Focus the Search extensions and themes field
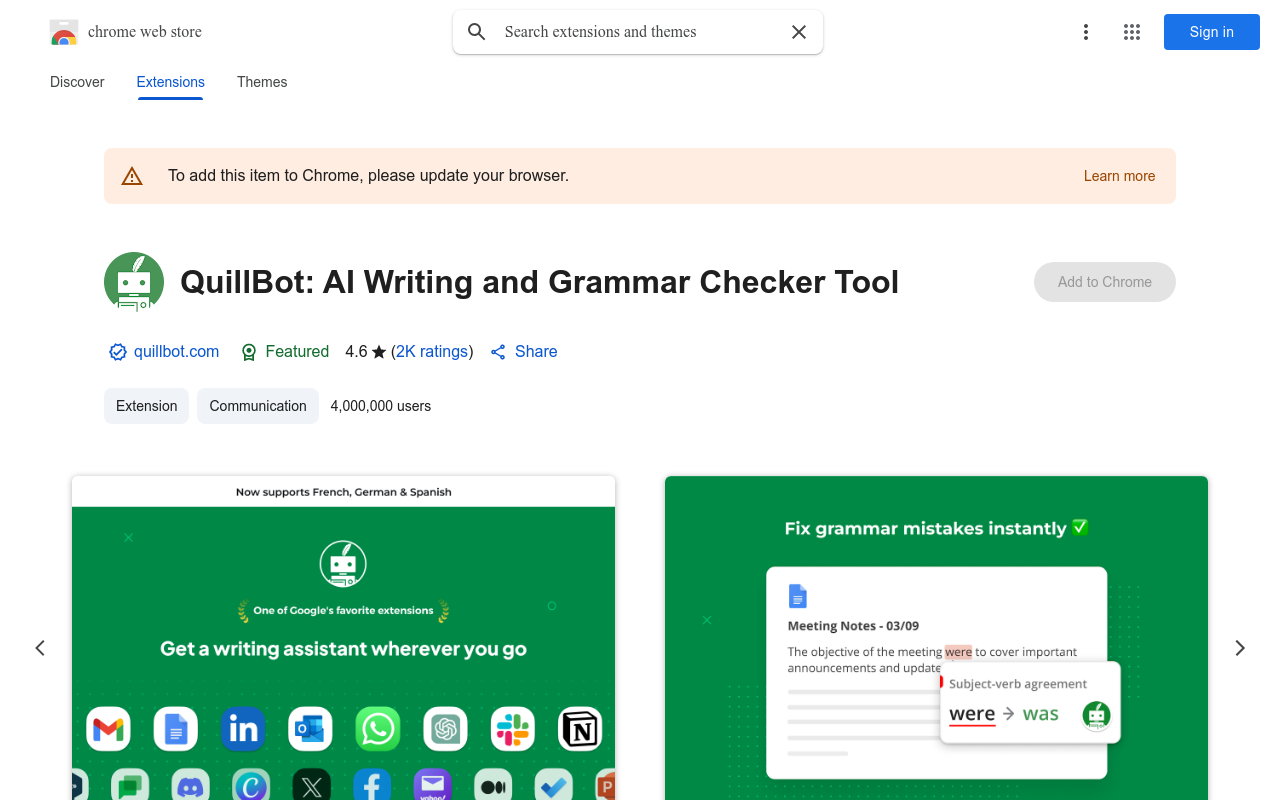The height and width of the screenshot is (800, 1280). tap(638, 32)
